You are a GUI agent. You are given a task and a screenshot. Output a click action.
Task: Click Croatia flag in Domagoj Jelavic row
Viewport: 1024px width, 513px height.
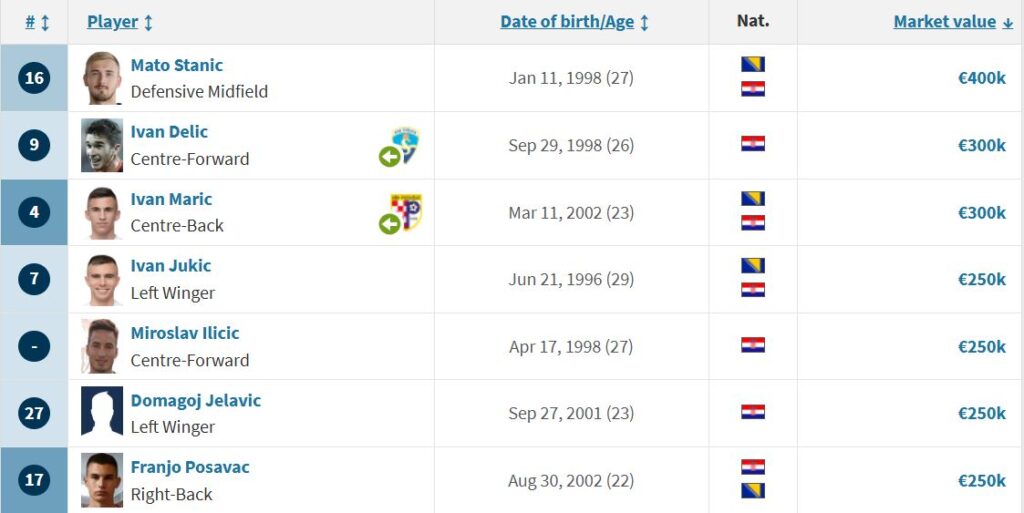click(753, 412)
